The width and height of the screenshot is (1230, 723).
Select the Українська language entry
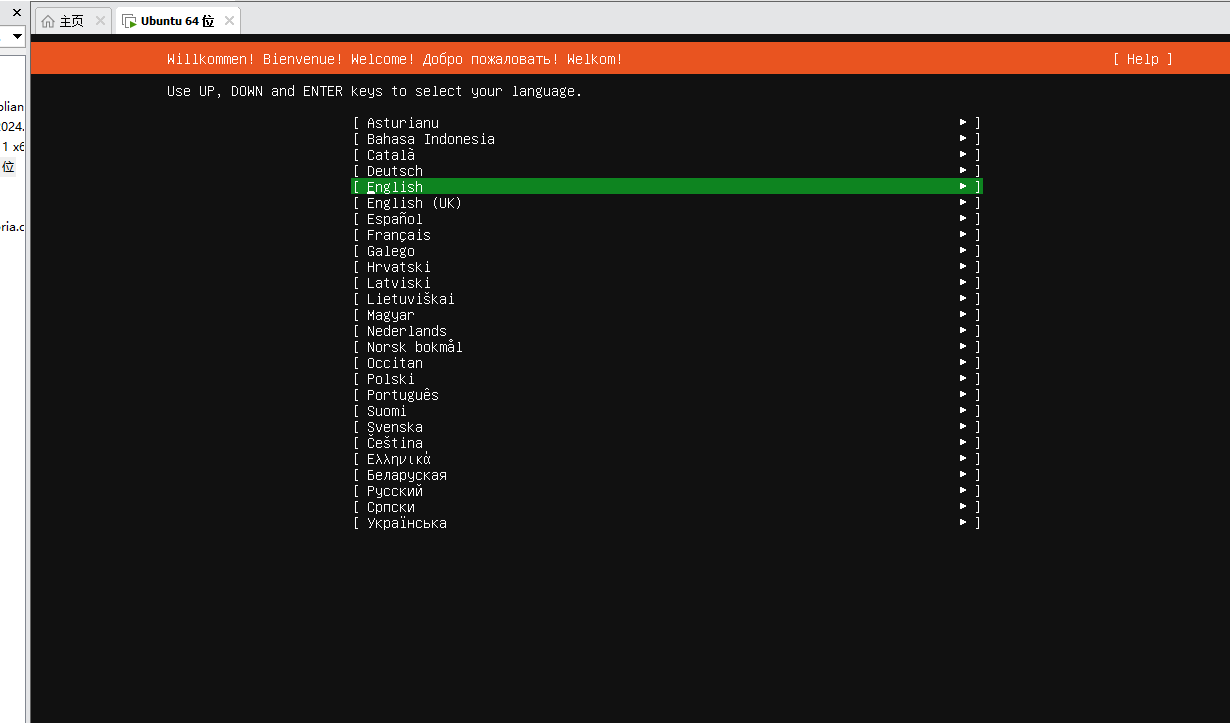click(407, 523)
